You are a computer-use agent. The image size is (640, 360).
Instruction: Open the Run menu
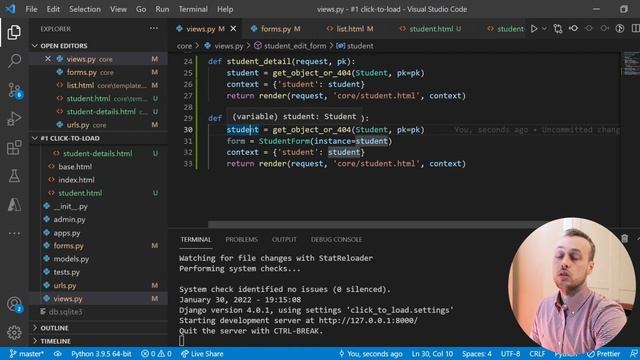[x=162, y=9]
